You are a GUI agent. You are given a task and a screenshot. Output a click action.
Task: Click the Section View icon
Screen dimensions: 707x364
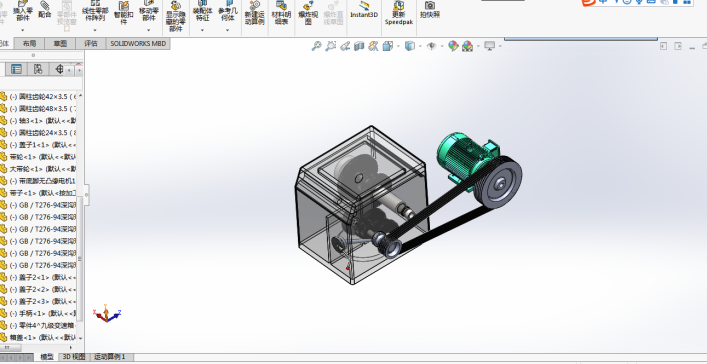[x=359, y=46]
